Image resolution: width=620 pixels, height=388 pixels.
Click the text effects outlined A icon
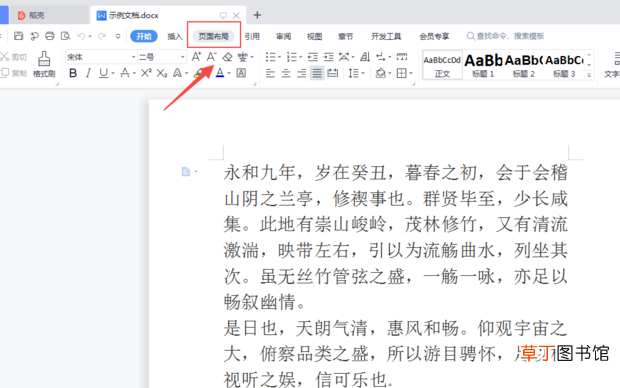[x=178, y=73]
